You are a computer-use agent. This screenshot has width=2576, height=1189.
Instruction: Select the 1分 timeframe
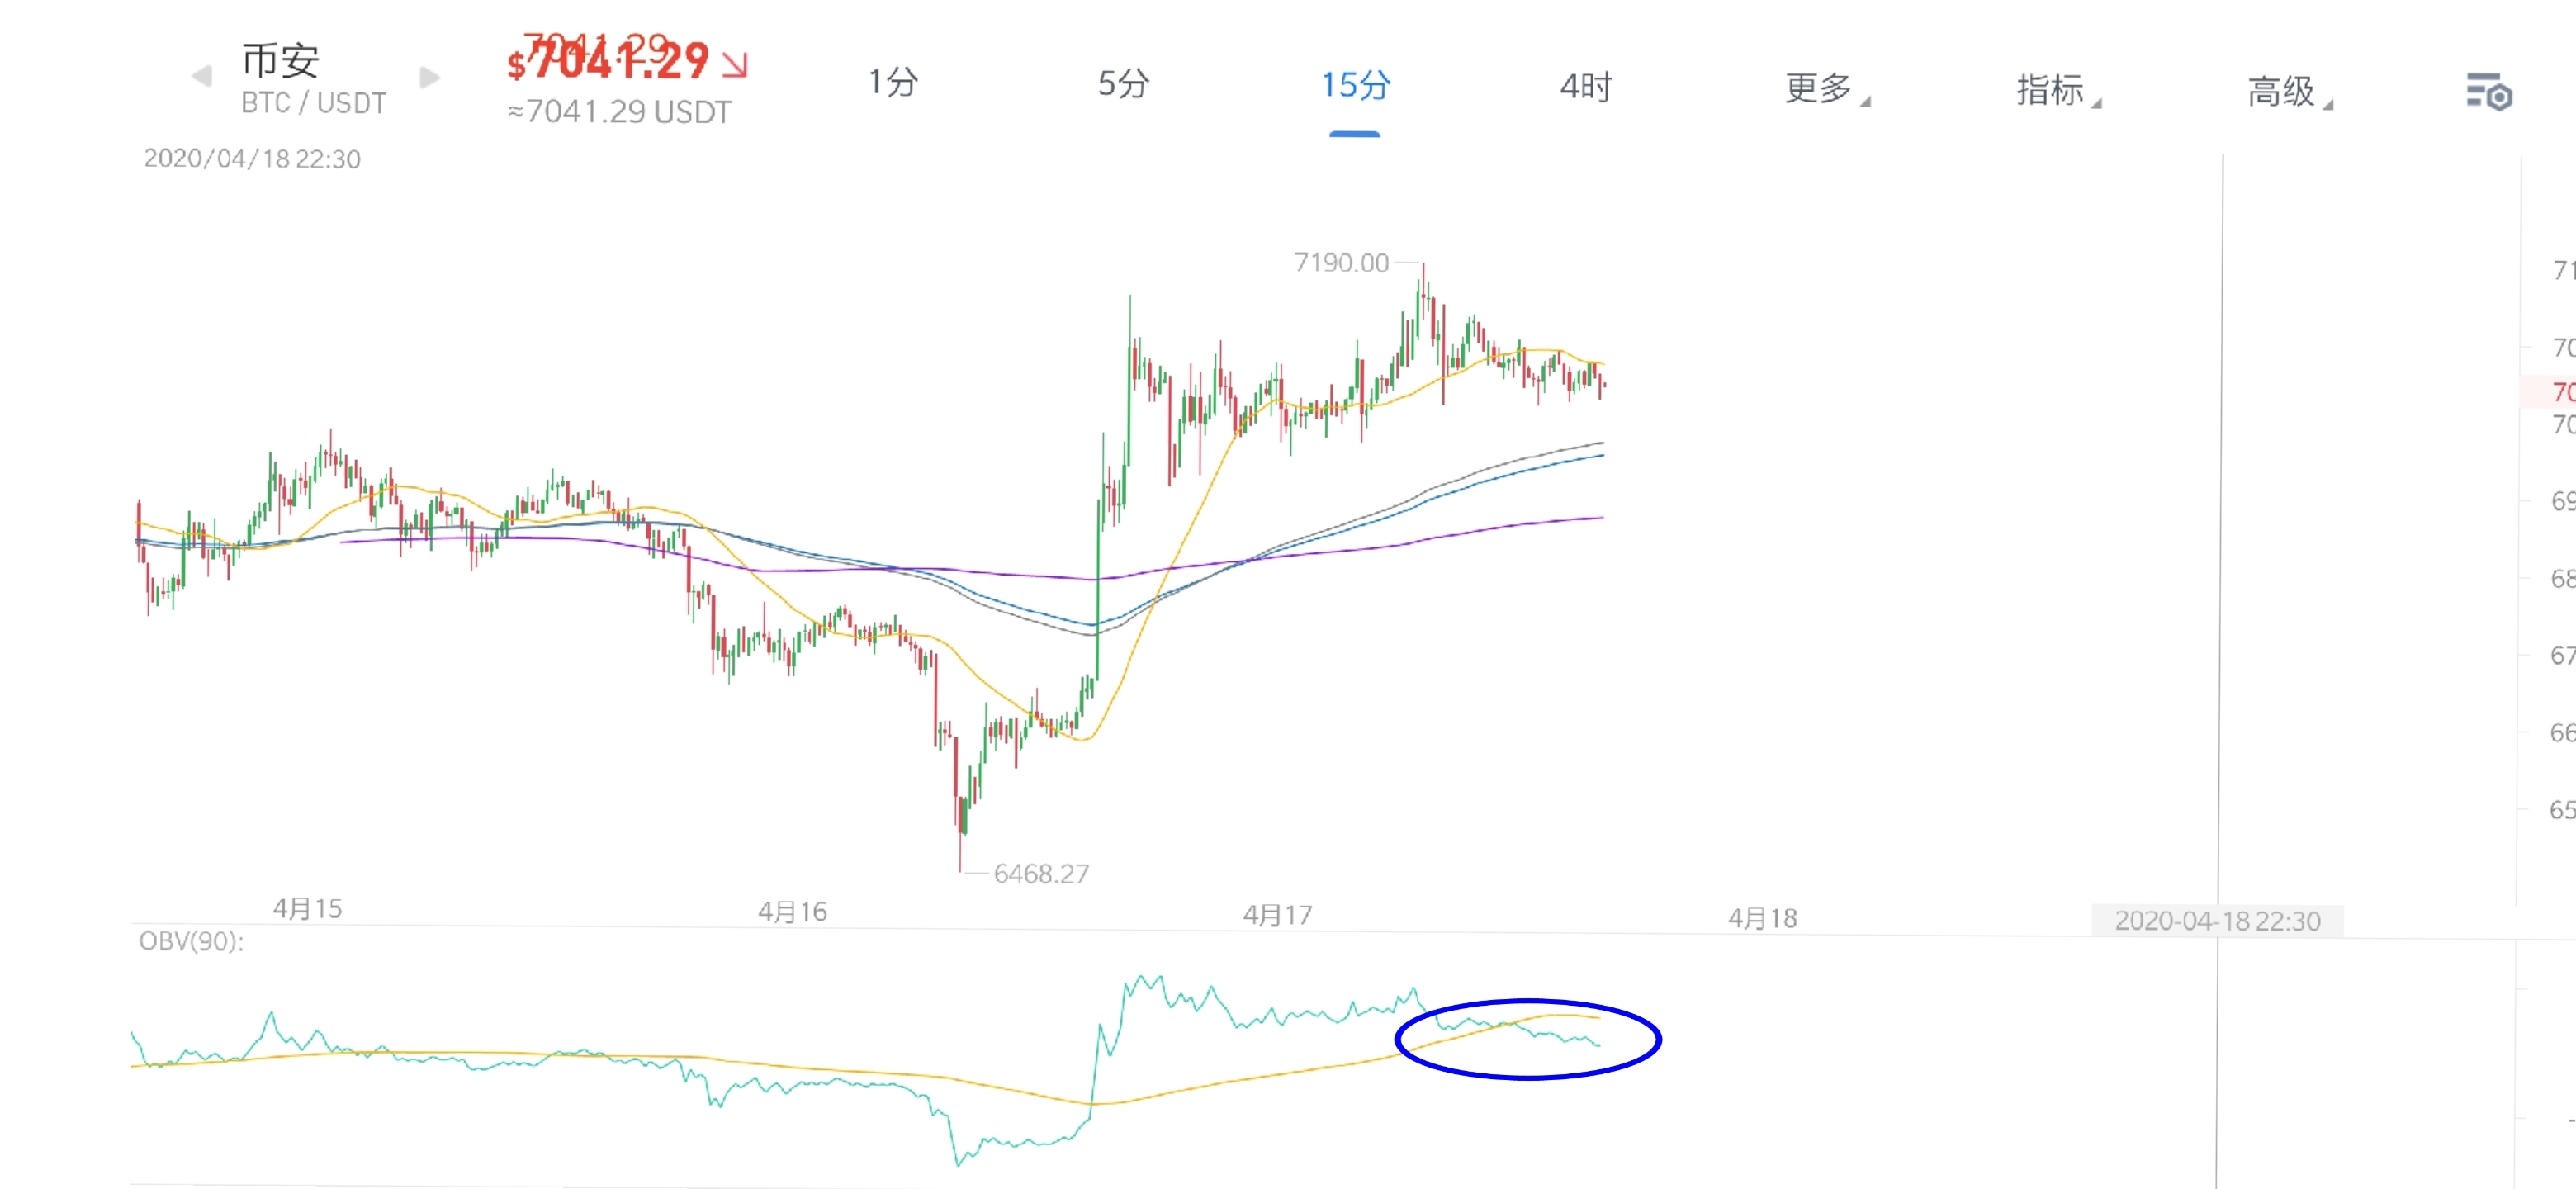pos(892,82)
